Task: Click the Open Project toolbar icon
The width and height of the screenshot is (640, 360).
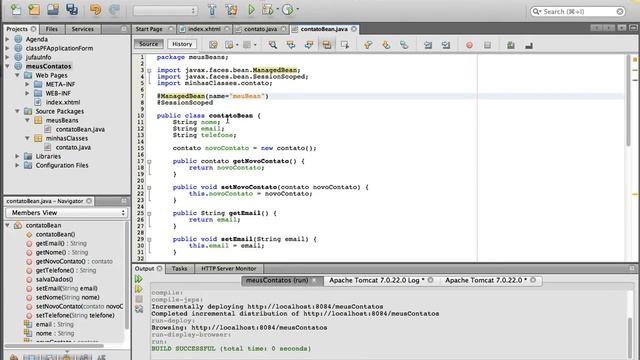Action: (53, 9)
